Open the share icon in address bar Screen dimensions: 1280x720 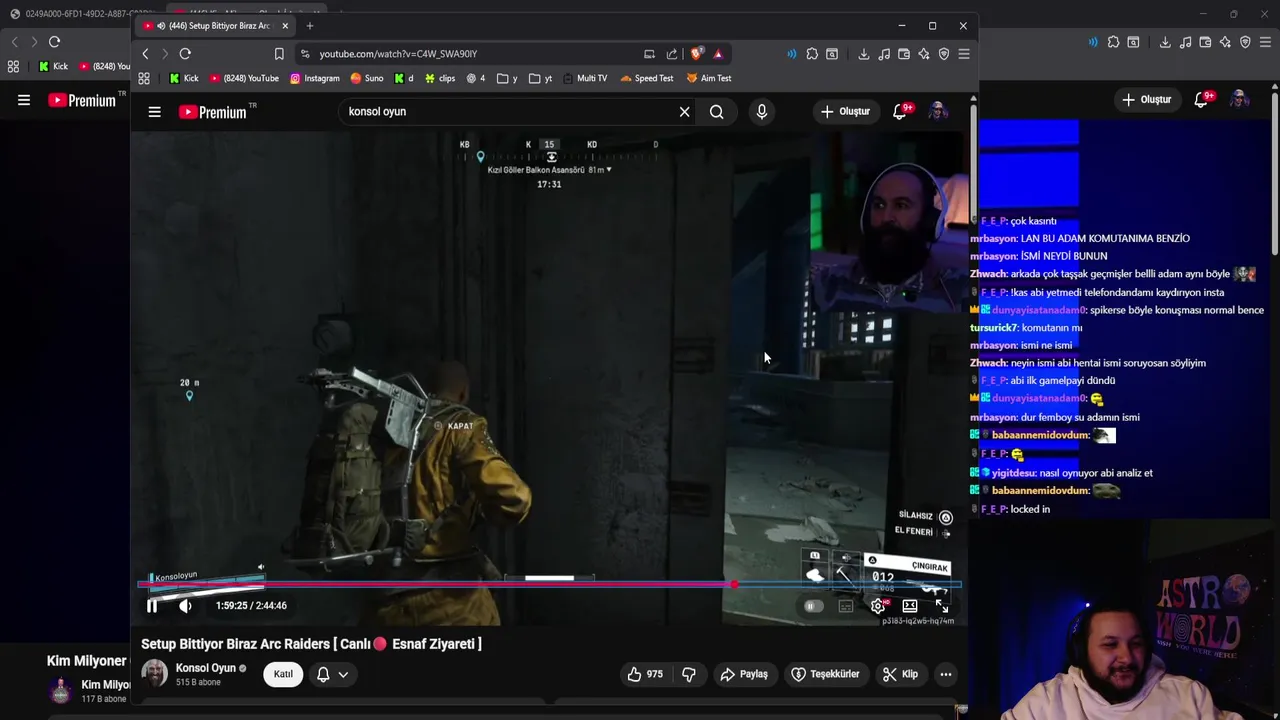672,54
